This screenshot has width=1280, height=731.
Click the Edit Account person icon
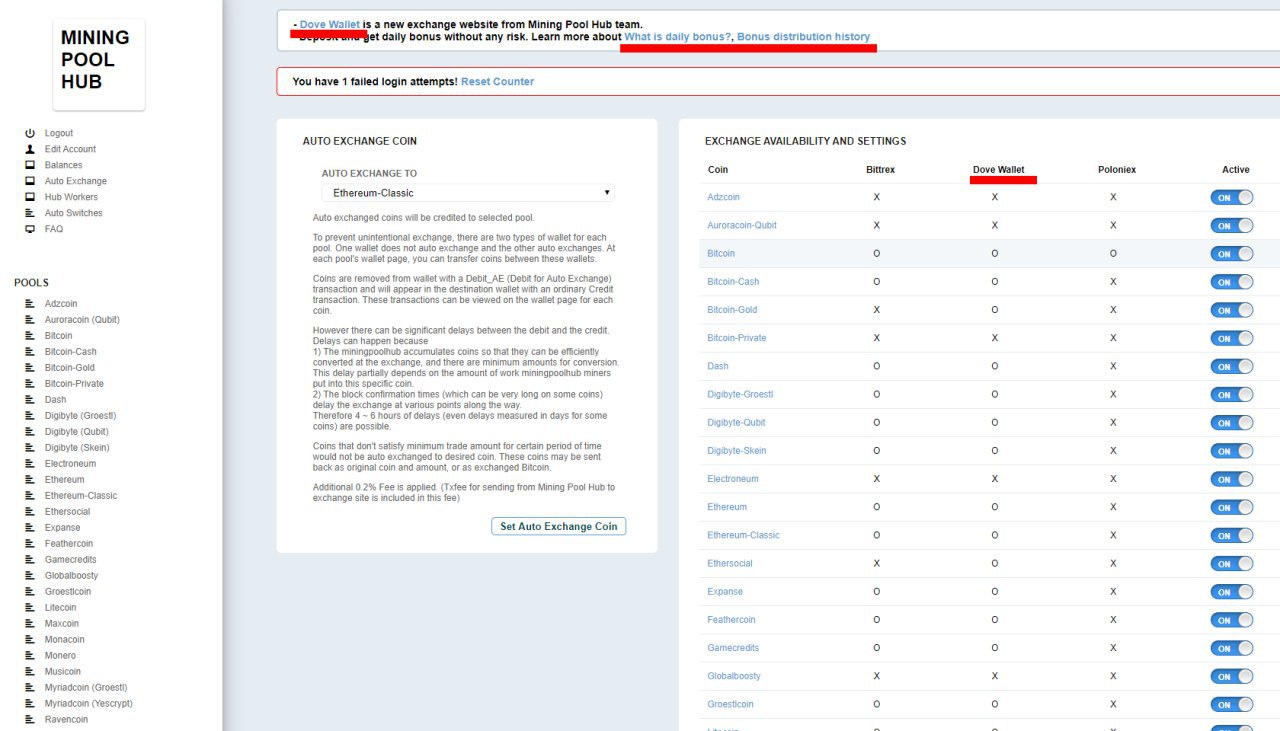(x=30, y=149)
